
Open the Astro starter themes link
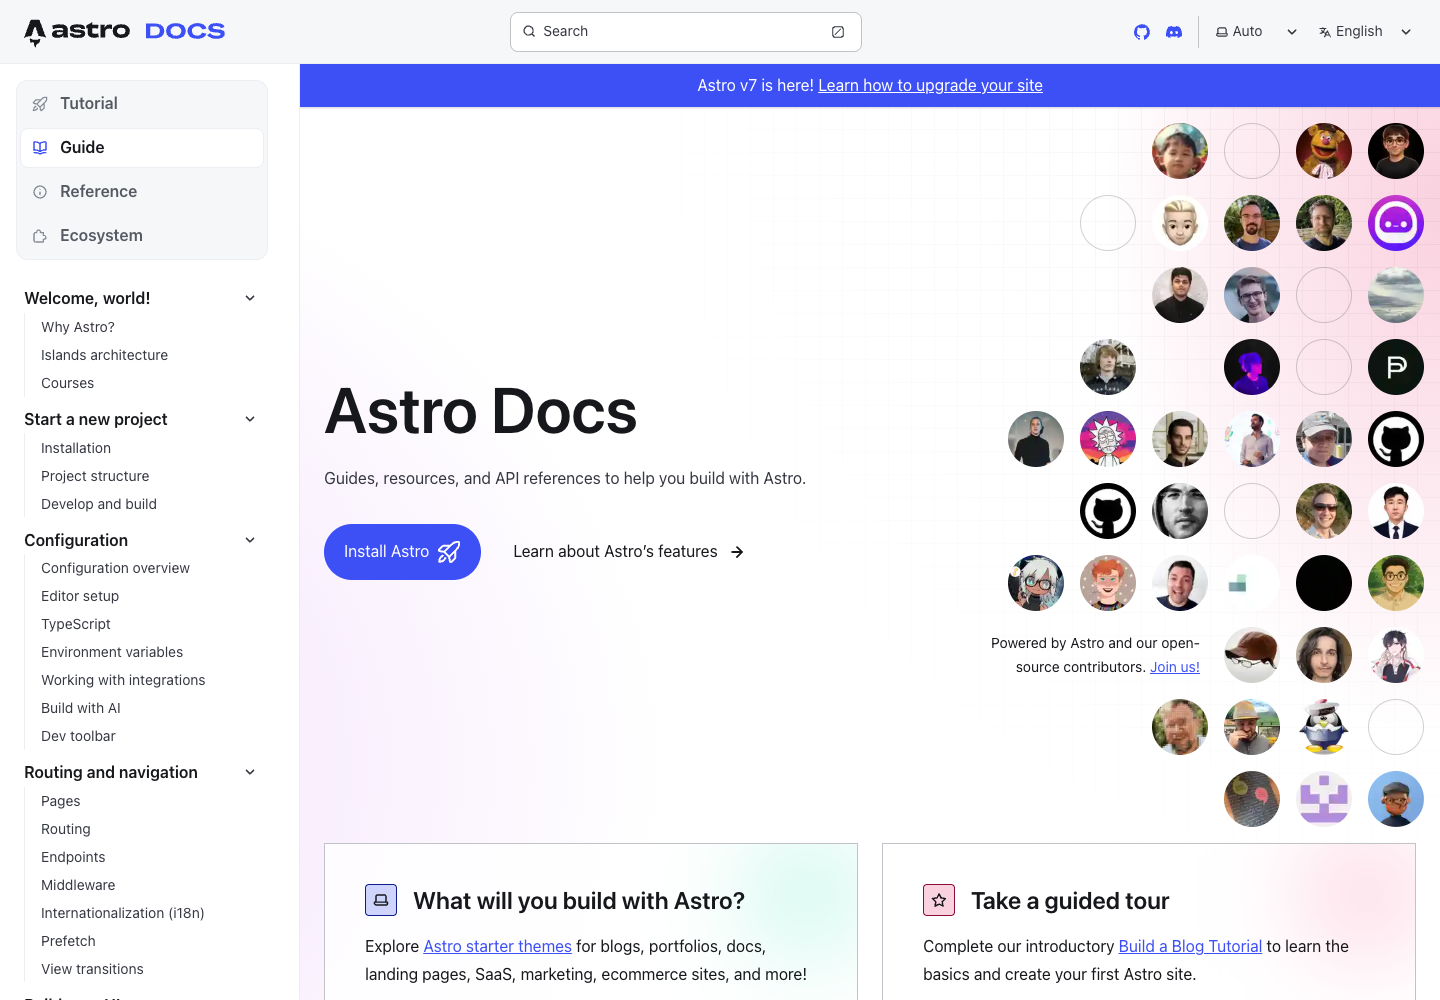[x=497, y=946]
